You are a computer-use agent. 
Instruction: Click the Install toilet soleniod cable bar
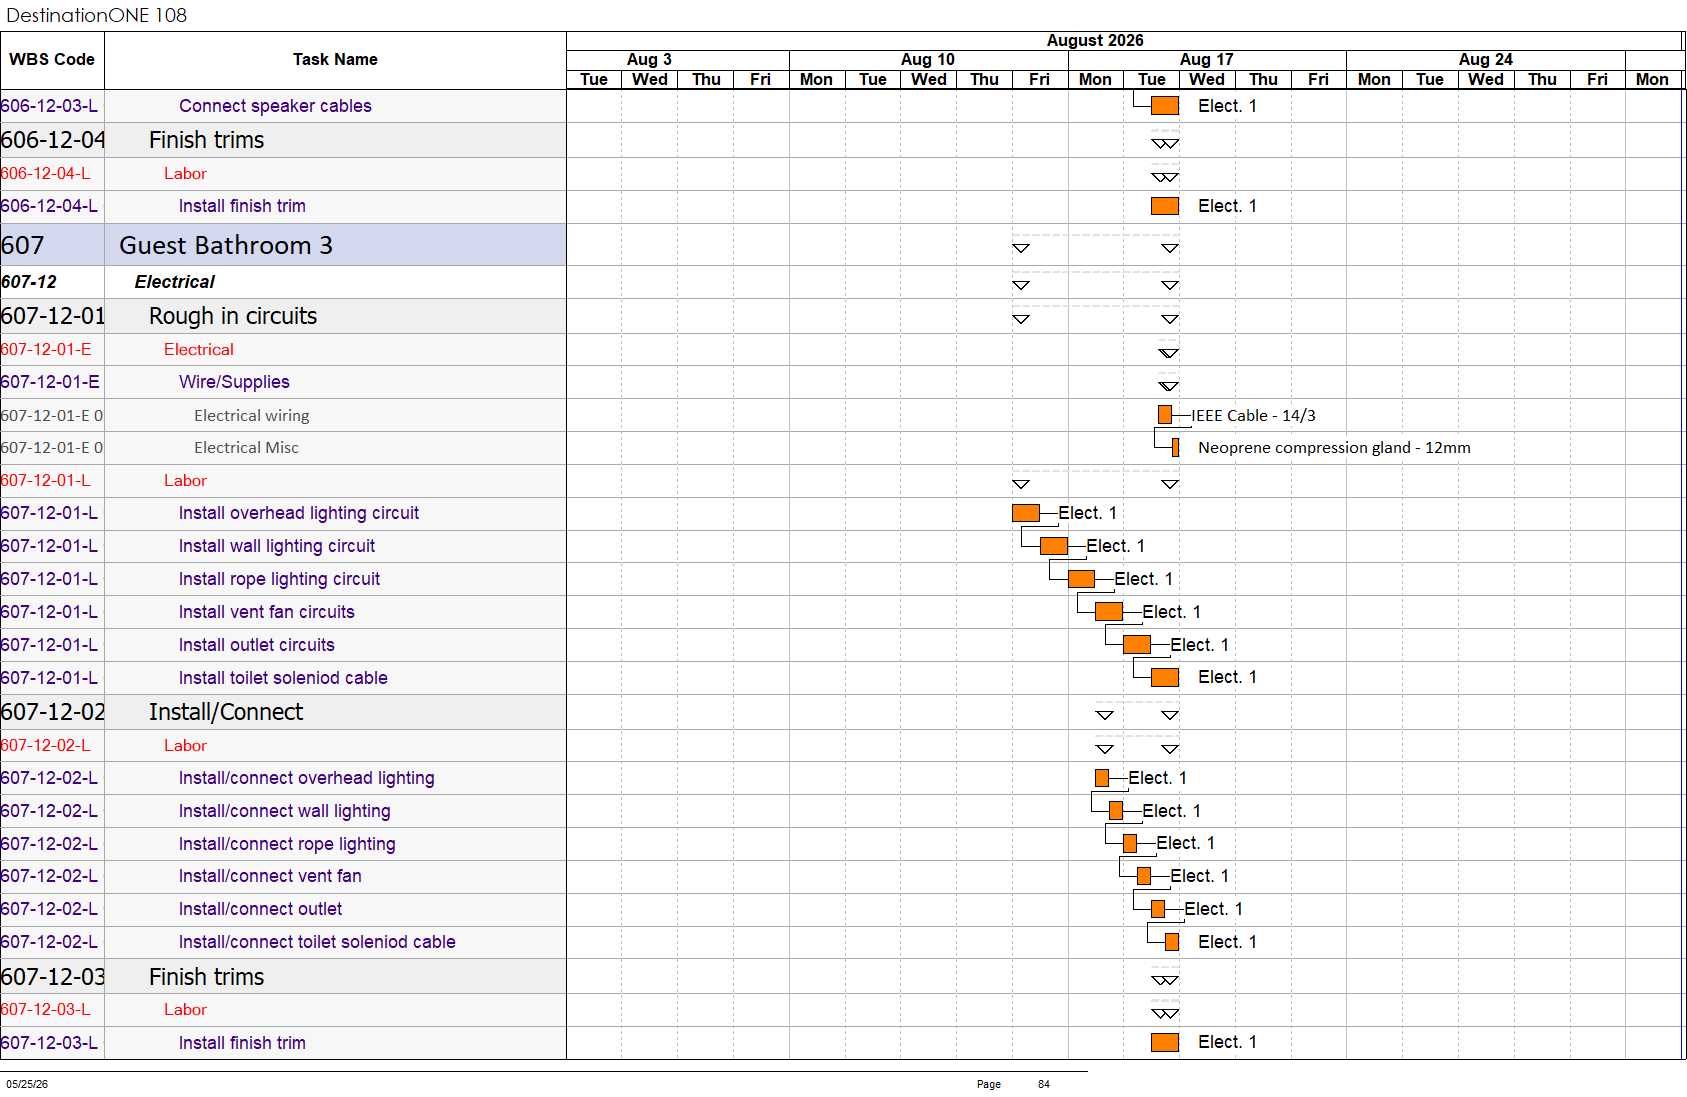click(x=1165, y=678)
